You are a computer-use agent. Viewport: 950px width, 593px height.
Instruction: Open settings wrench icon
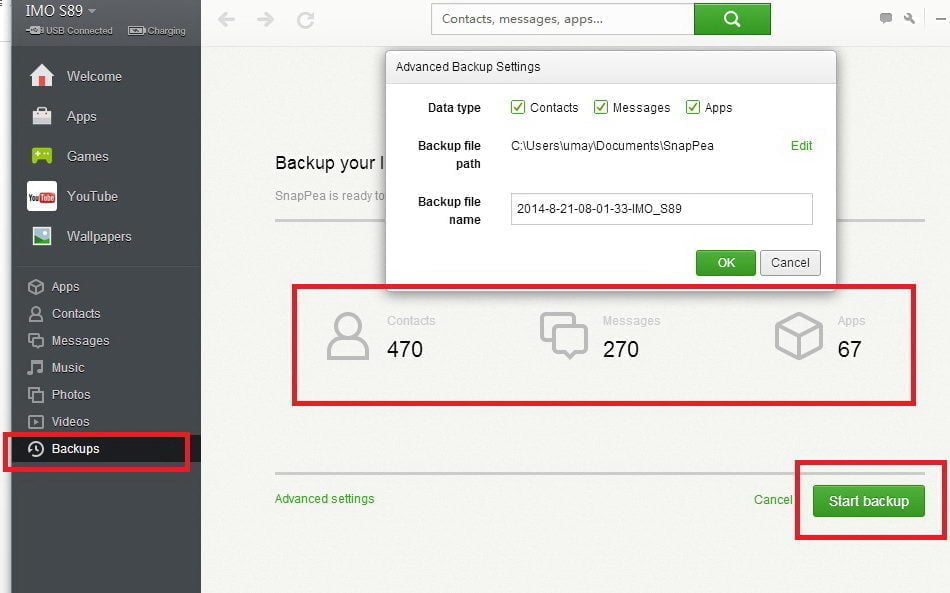coord(909,18)
